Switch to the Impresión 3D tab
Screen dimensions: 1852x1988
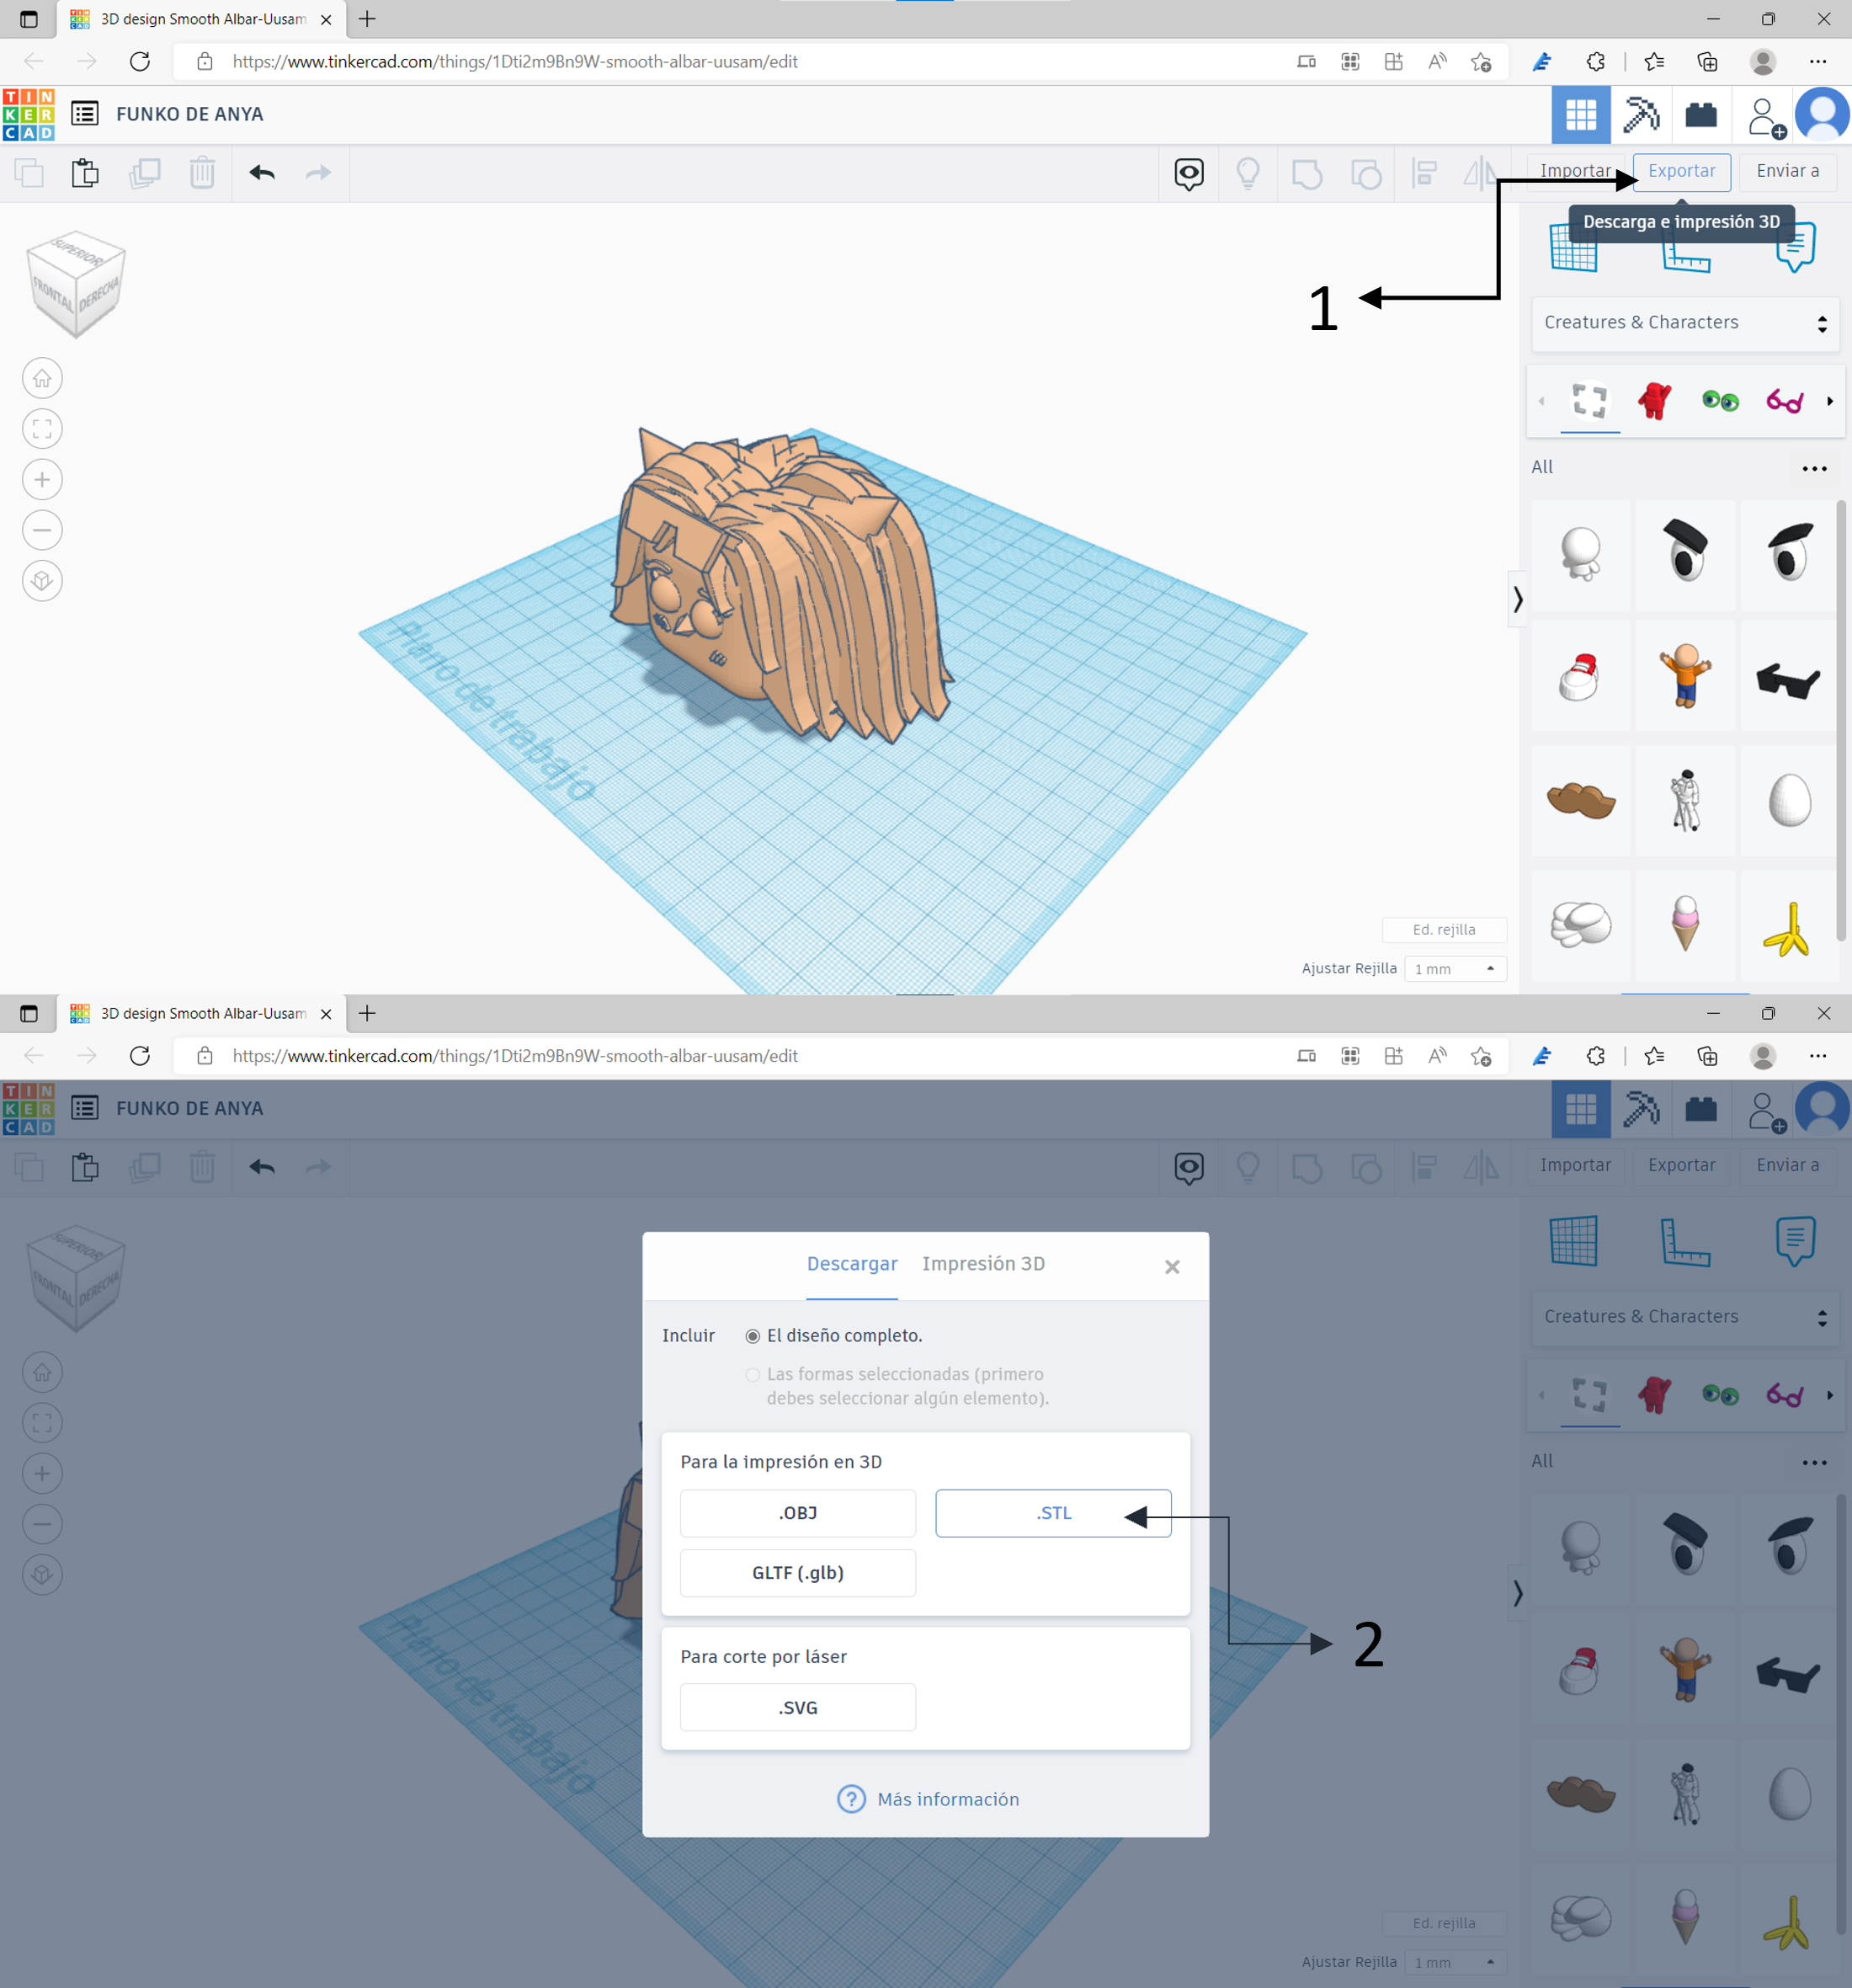click(983, 1264)
